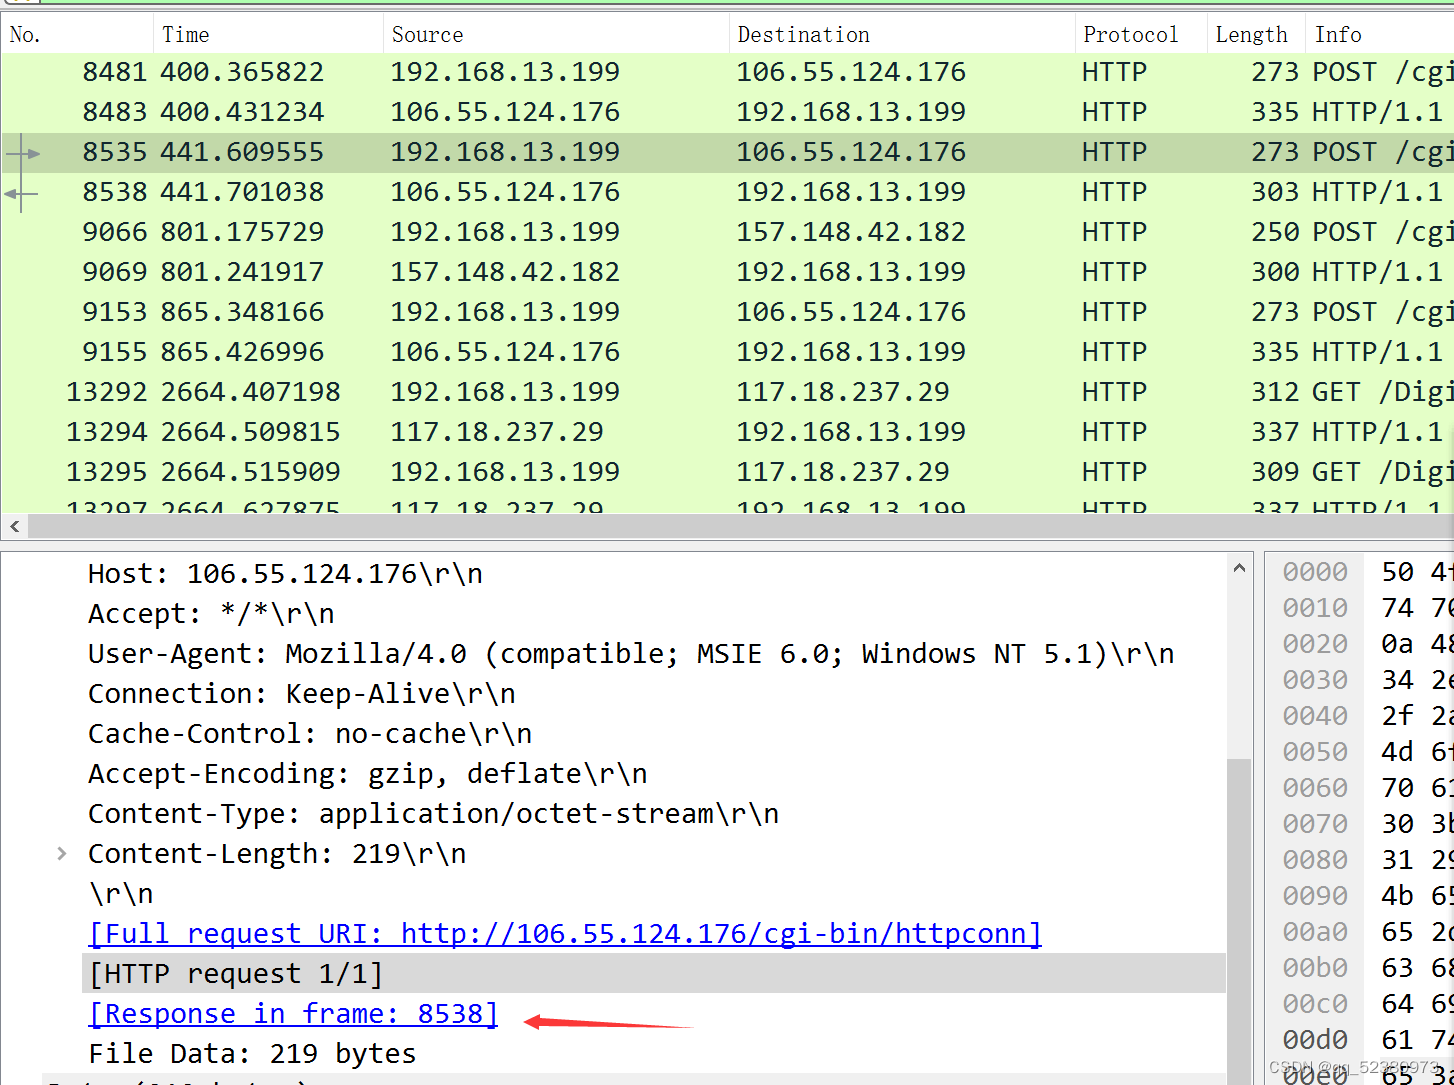Select packet 9066 to 157.148.42.182
The width and height of the screenshot is (1454, 1085).
(x=727, y=232)
